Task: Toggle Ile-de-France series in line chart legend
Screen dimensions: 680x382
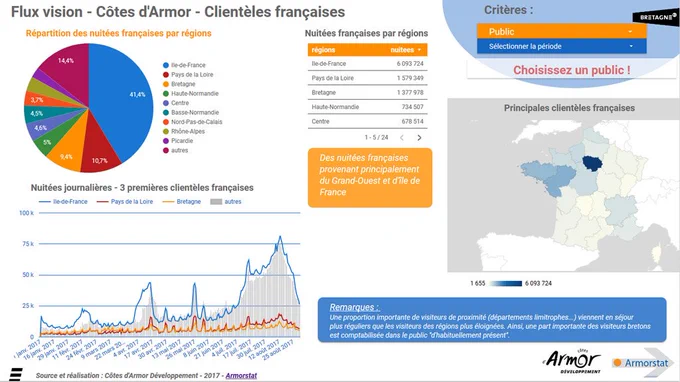Action: [x=63, y=202]
